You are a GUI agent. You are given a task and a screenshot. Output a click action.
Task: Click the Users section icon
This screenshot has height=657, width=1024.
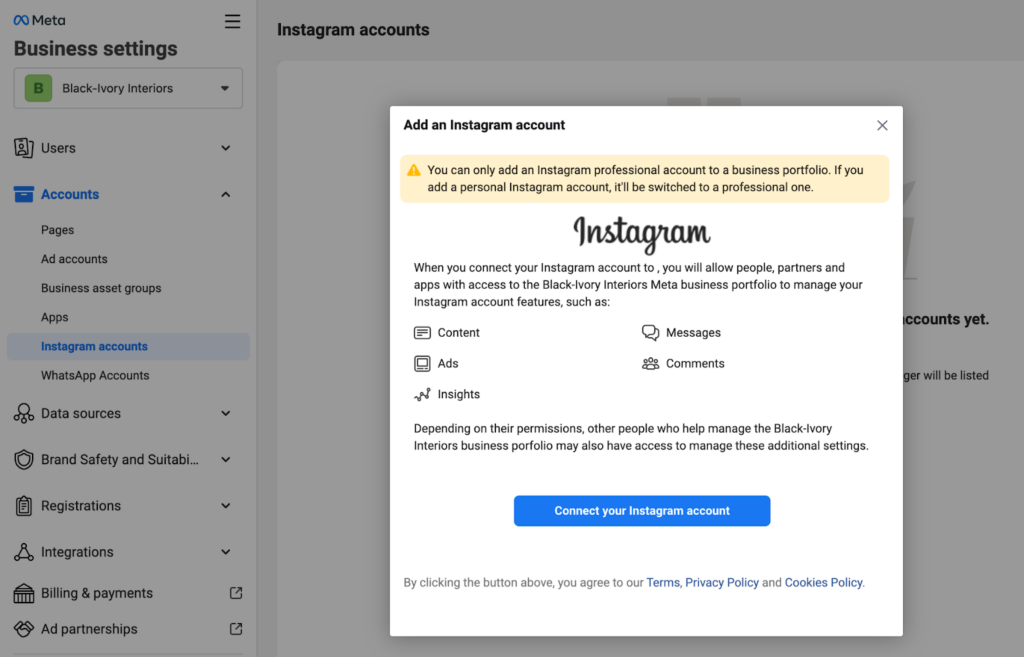24,148
